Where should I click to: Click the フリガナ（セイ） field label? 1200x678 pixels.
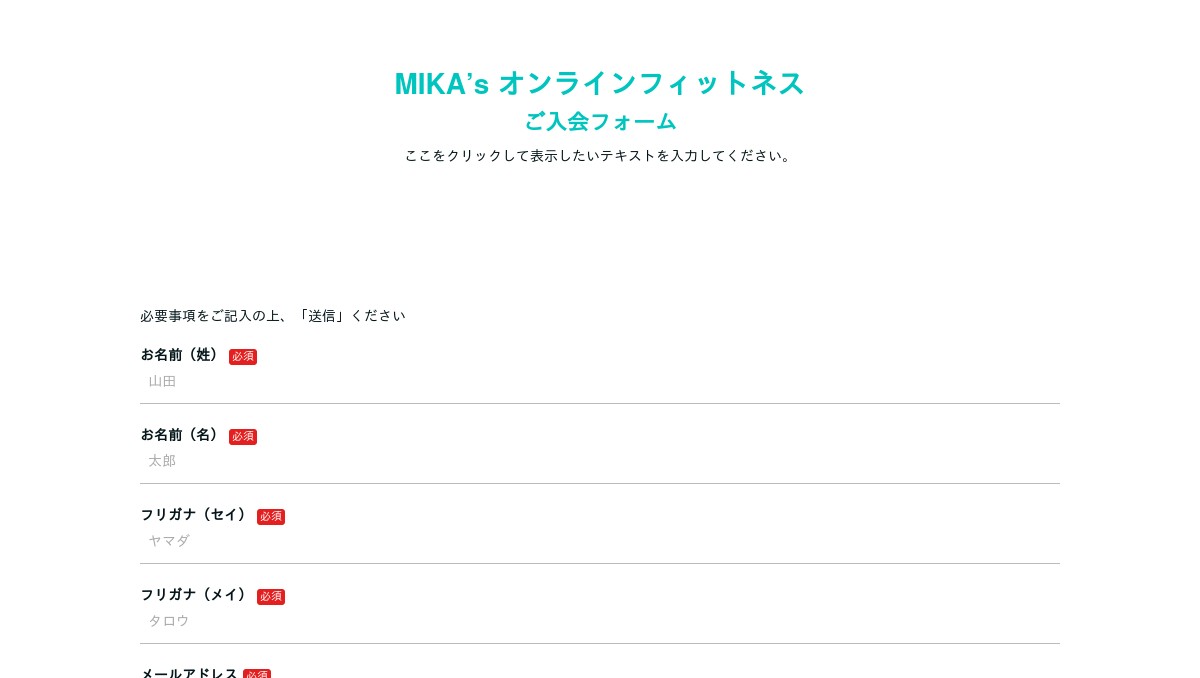click(x=195, y=515)
